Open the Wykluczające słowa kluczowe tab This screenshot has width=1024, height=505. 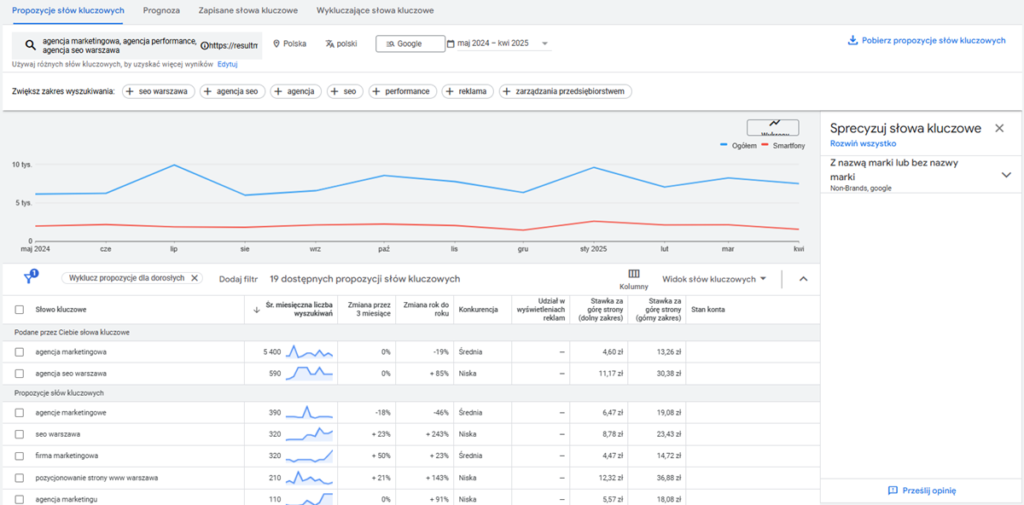tap(374, 11)
